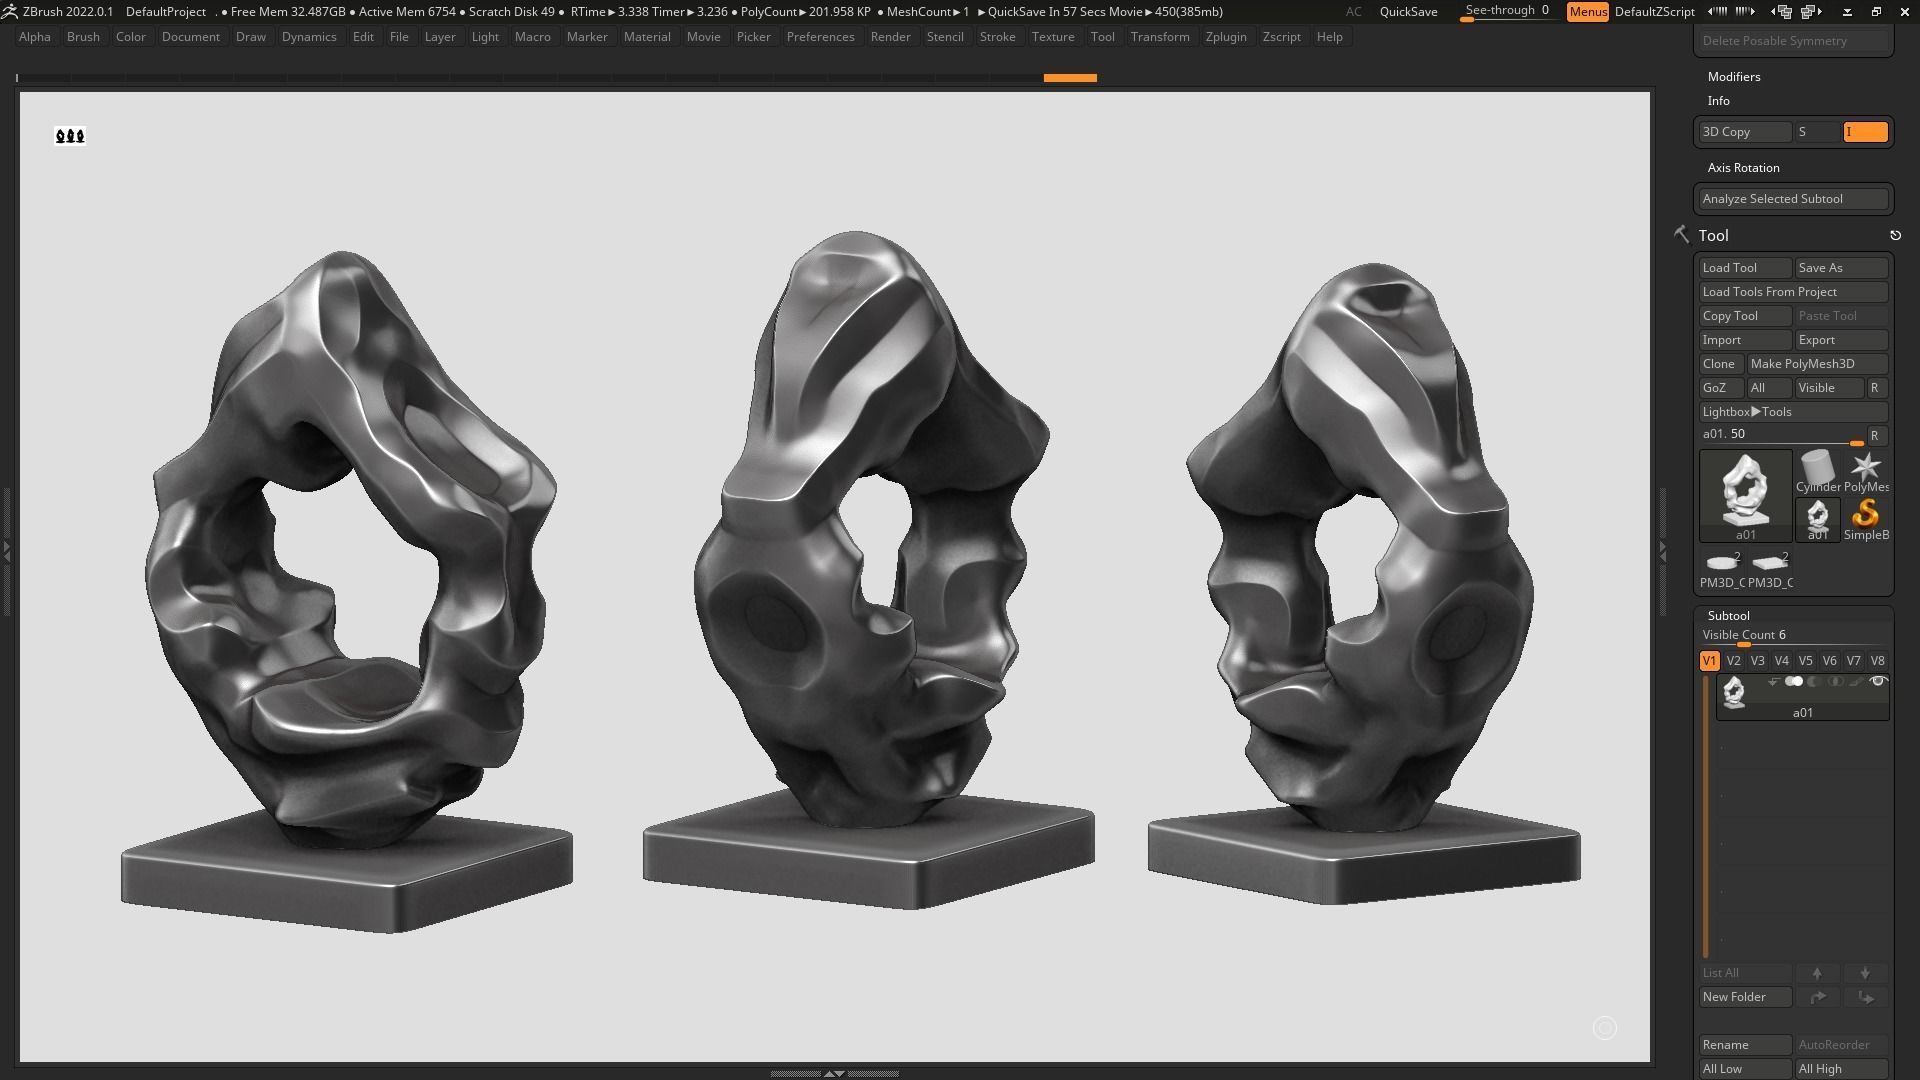Toggle the orange I button near 3D Copy

1866,132
